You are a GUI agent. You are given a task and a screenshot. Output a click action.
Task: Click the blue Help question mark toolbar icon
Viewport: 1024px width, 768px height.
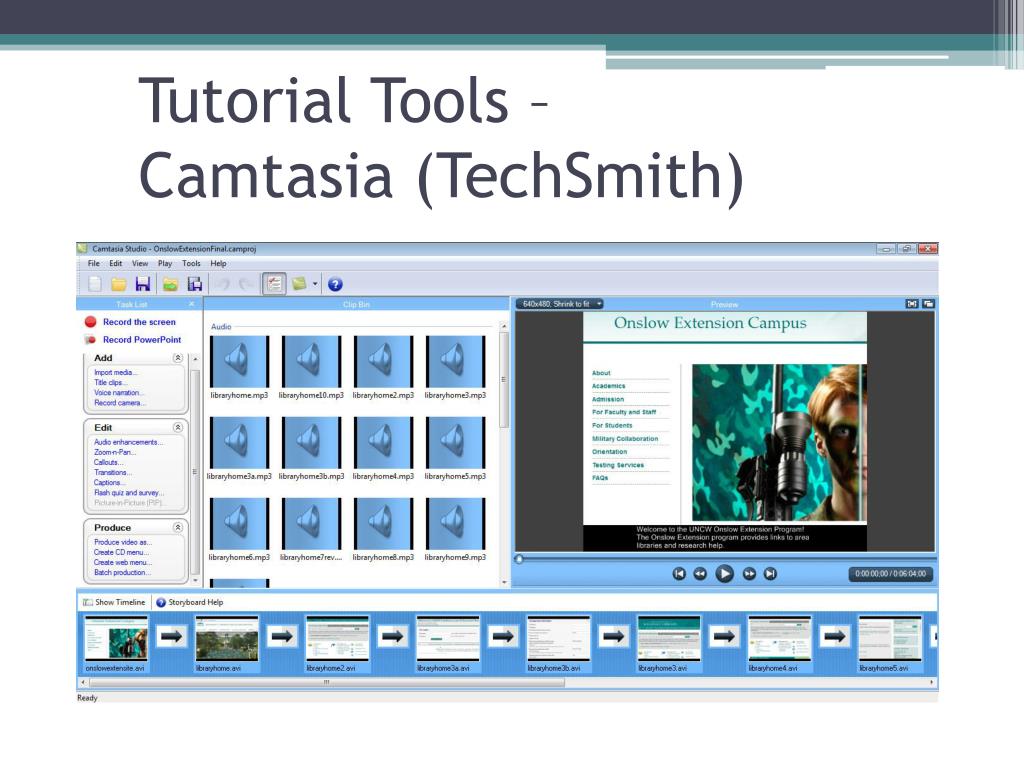tap(335, 284)
